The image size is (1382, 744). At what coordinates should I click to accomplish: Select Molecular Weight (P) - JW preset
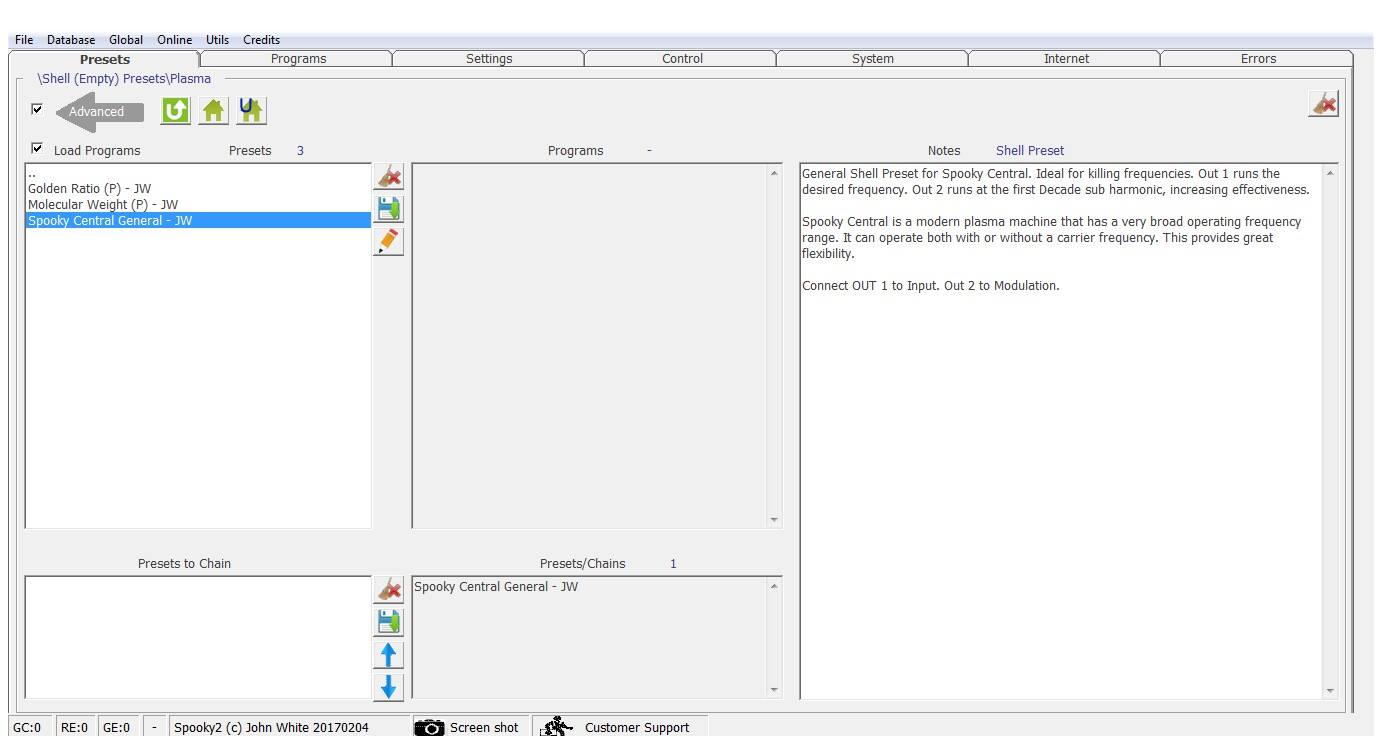pos(198,204)
